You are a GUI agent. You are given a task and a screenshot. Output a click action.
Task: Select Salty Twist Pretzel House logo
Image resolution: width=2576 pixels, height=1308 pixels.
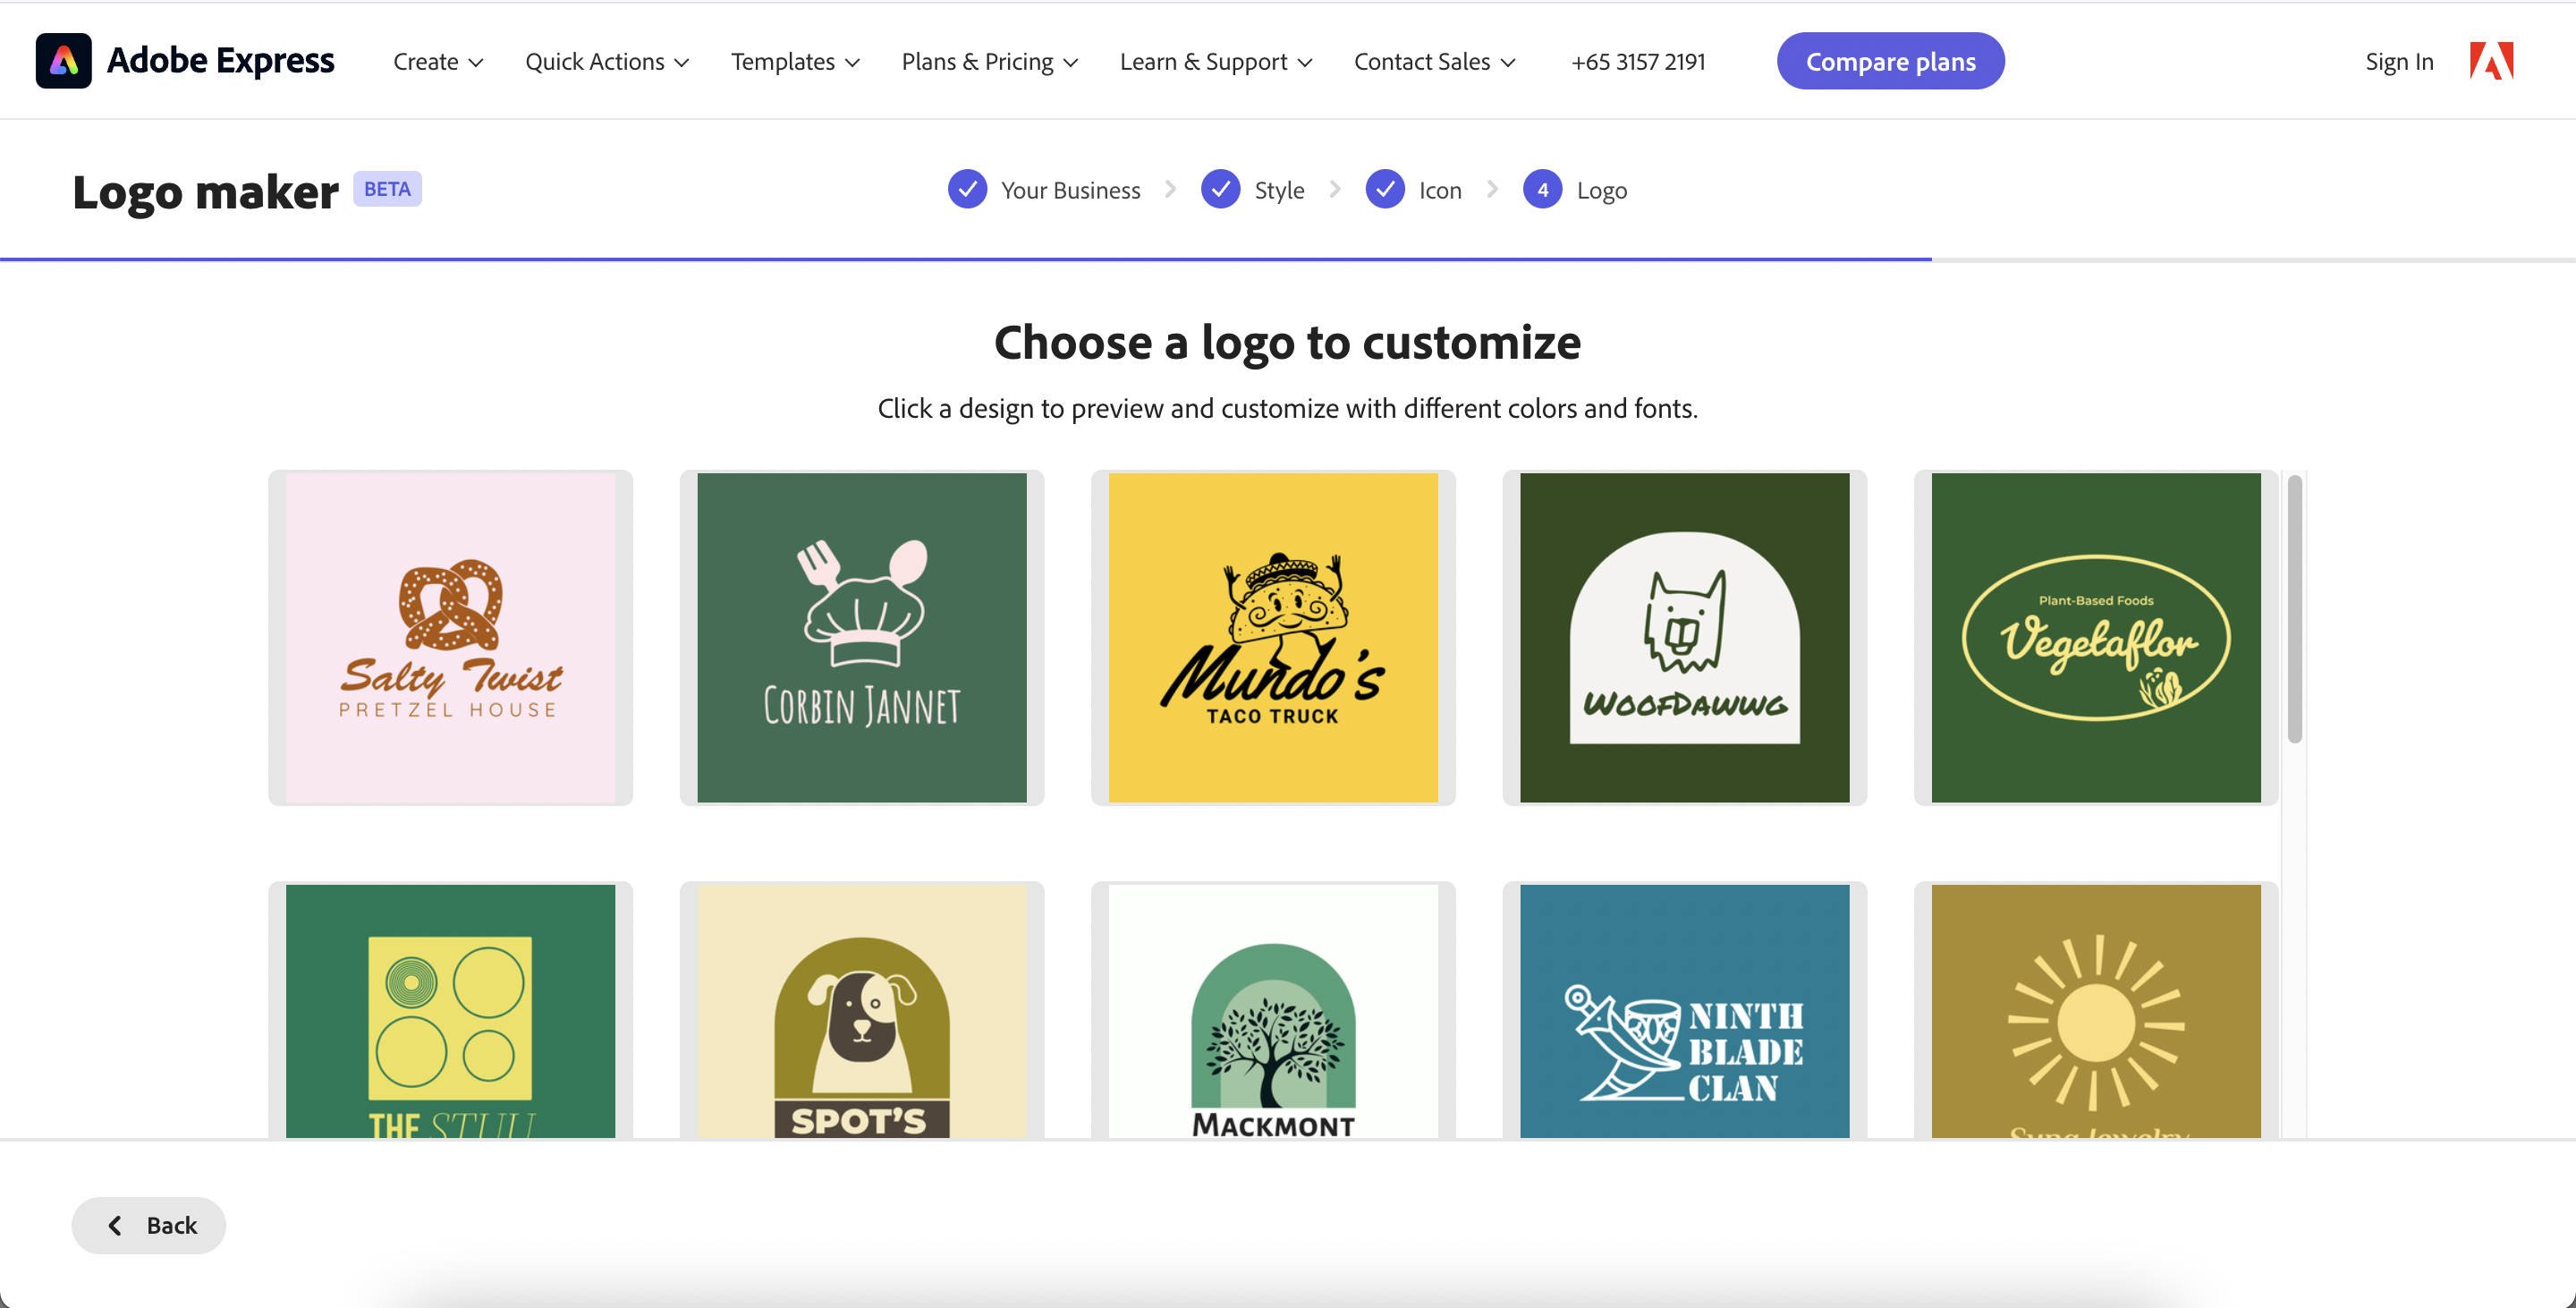pyautogui.click(x=450, y=637)
